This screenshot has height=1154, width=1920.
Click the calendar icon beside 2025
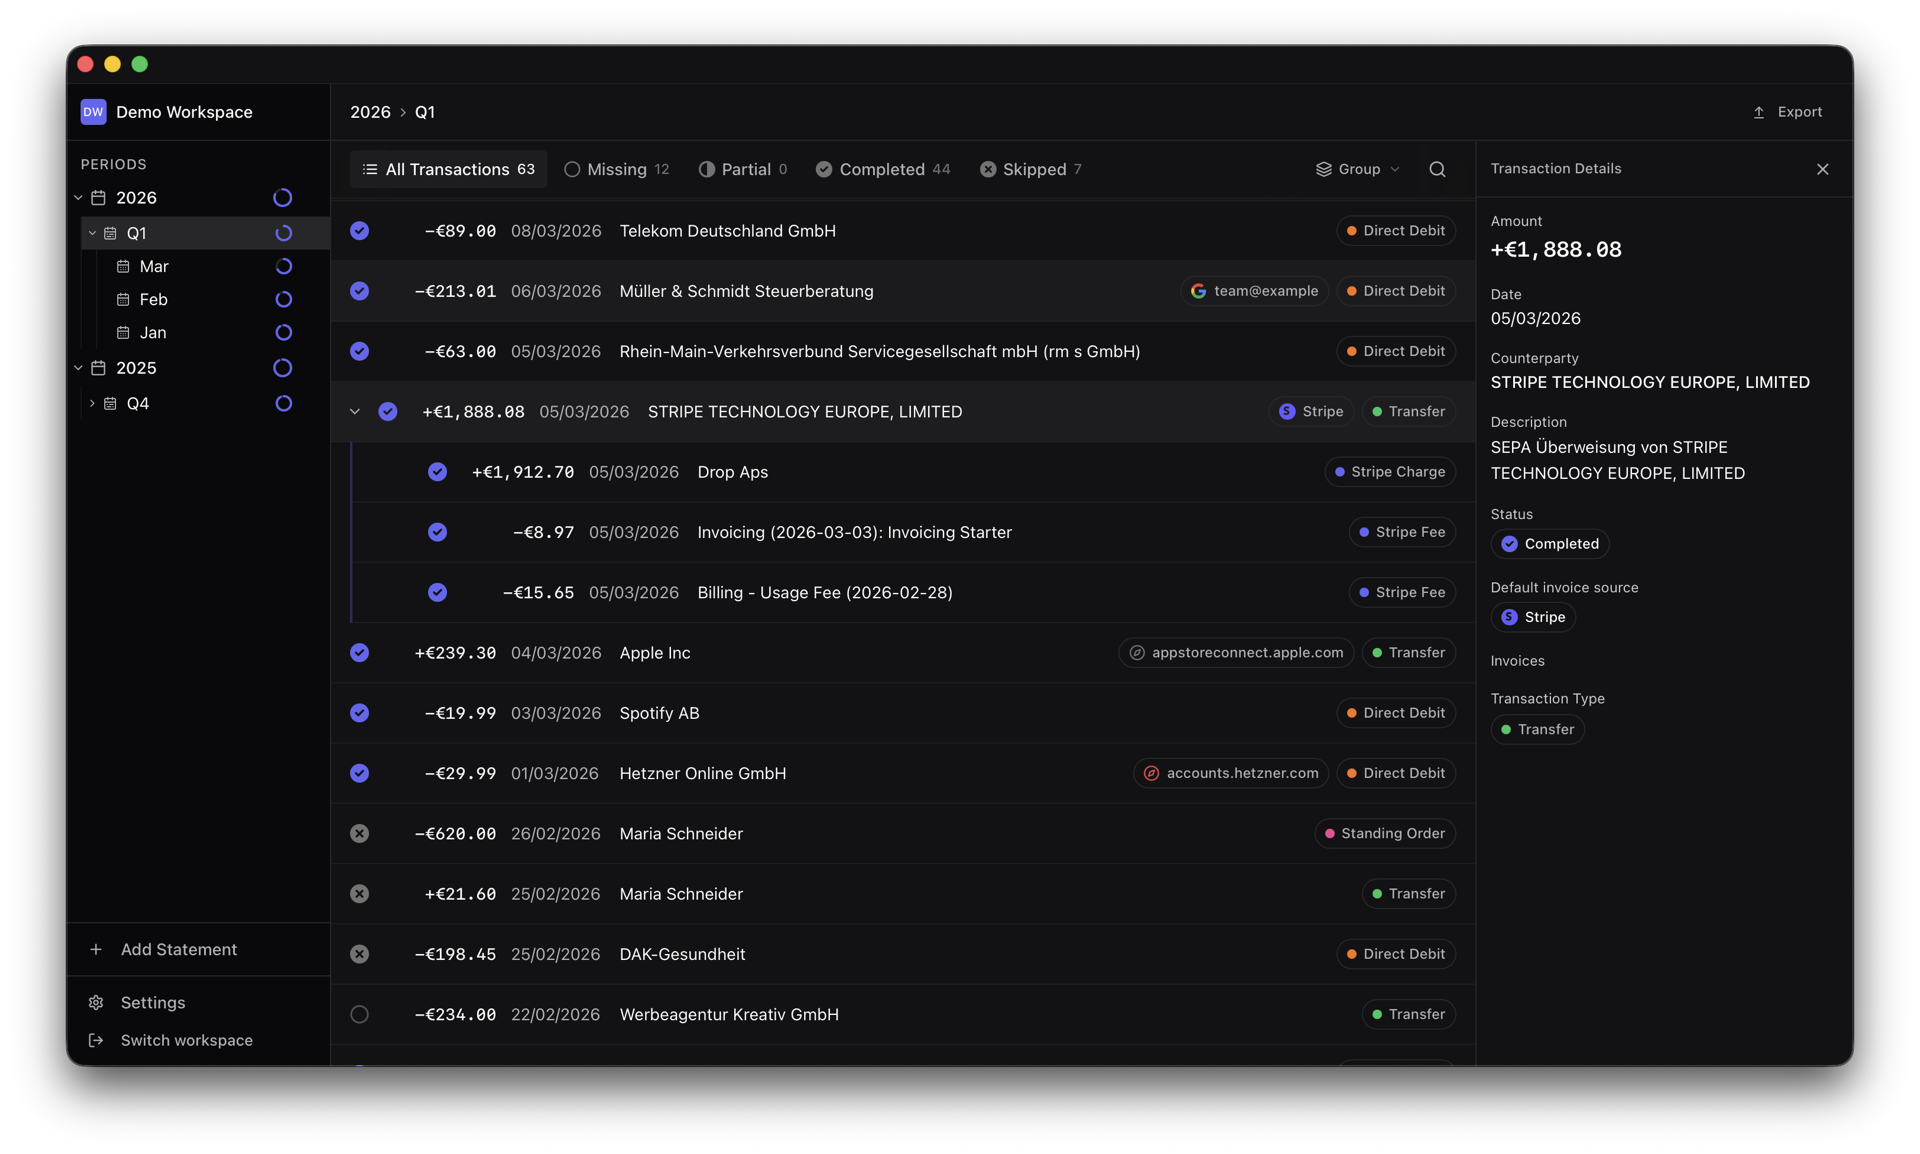point(98,368)
